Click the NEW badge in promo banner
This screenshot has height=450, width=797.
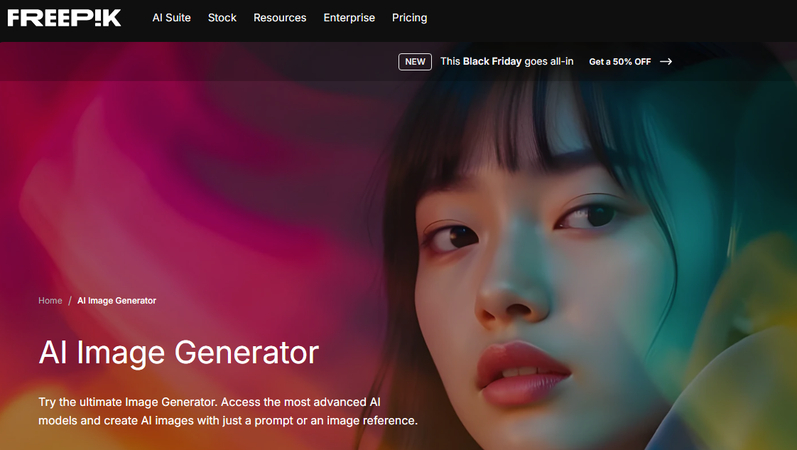(x=415, y=62)
